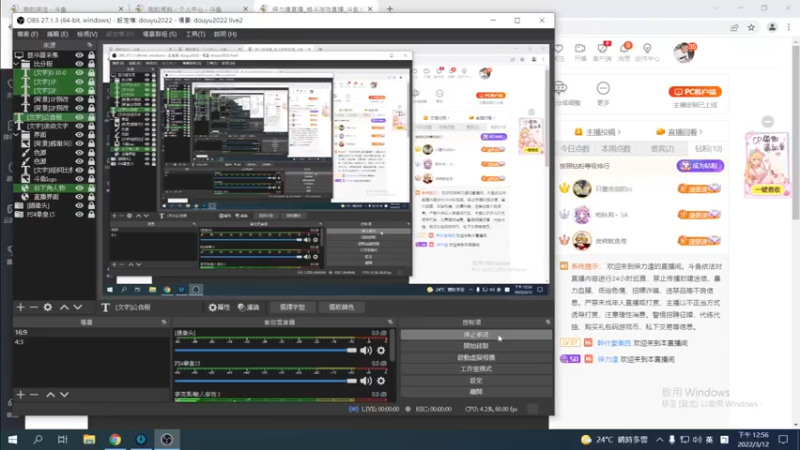Add a new source with the plus icon

pyautogui.click(x=20, y=307)
